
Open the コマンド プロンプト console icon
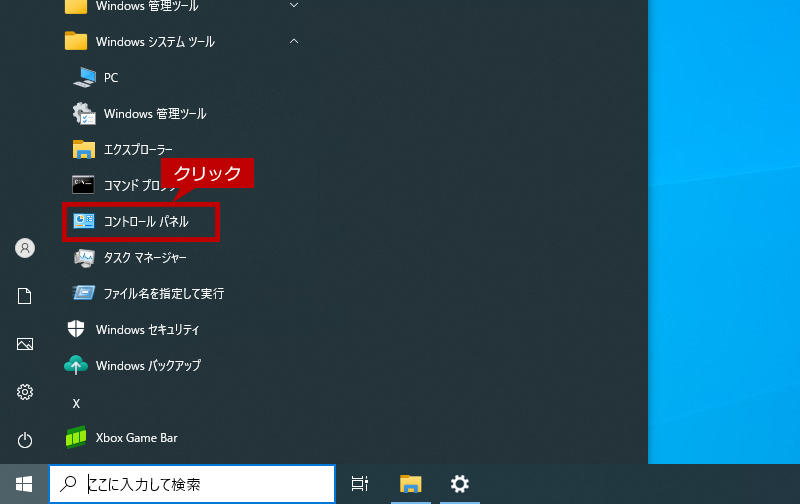83,185
